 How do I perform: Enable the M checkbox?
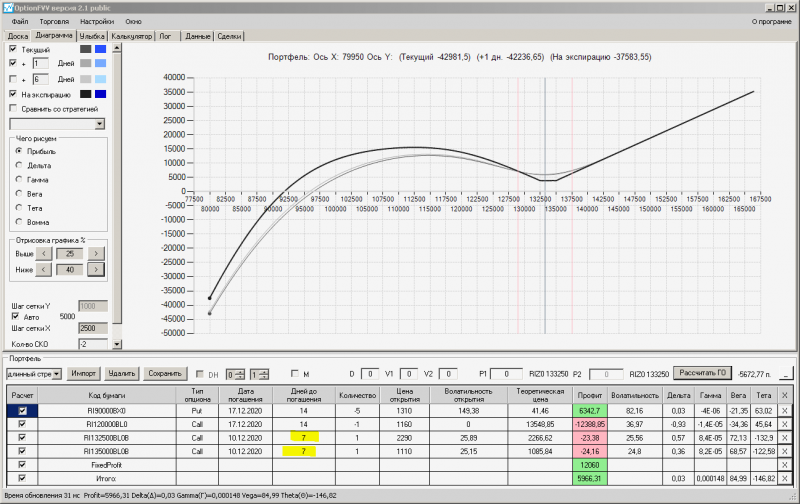pos(294,374)
